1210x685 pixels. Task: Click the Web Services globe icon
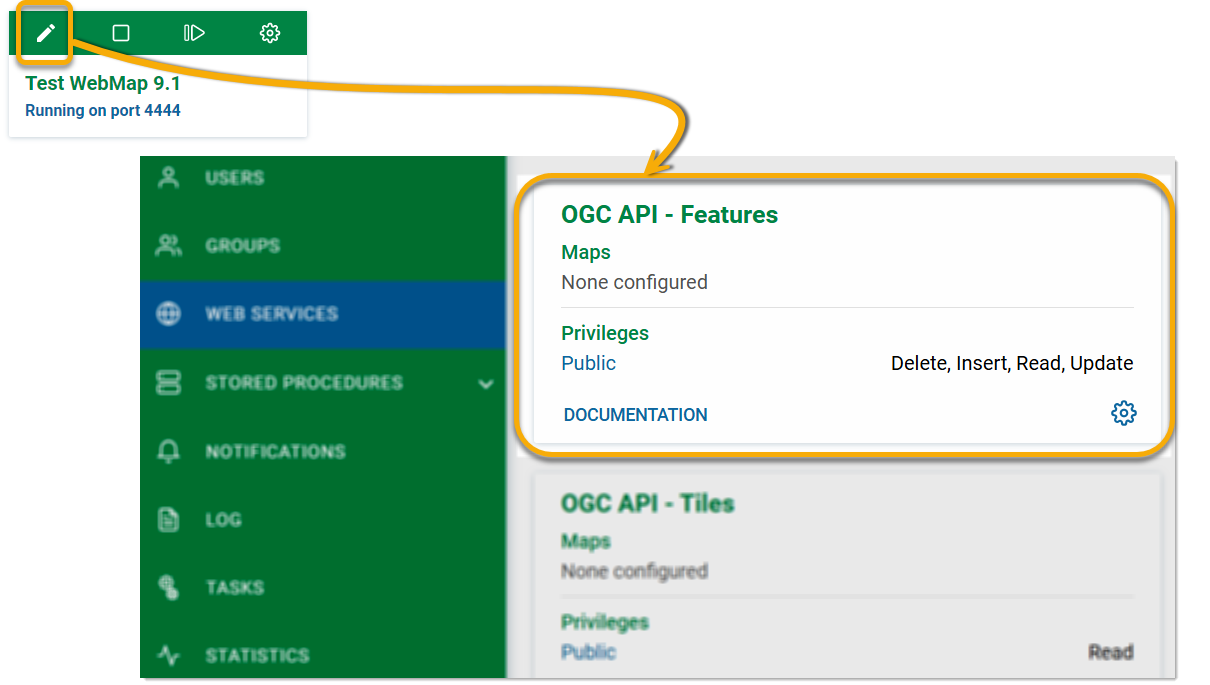(x=169, y=314)
